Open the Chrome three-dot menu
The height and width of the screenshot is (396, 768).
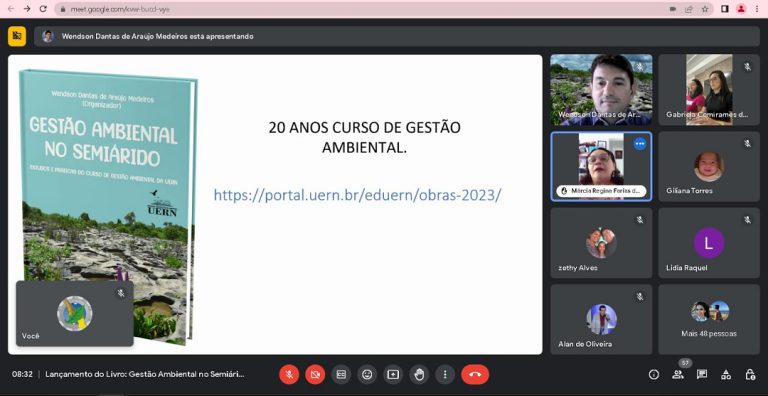click(x=757, y=9)
